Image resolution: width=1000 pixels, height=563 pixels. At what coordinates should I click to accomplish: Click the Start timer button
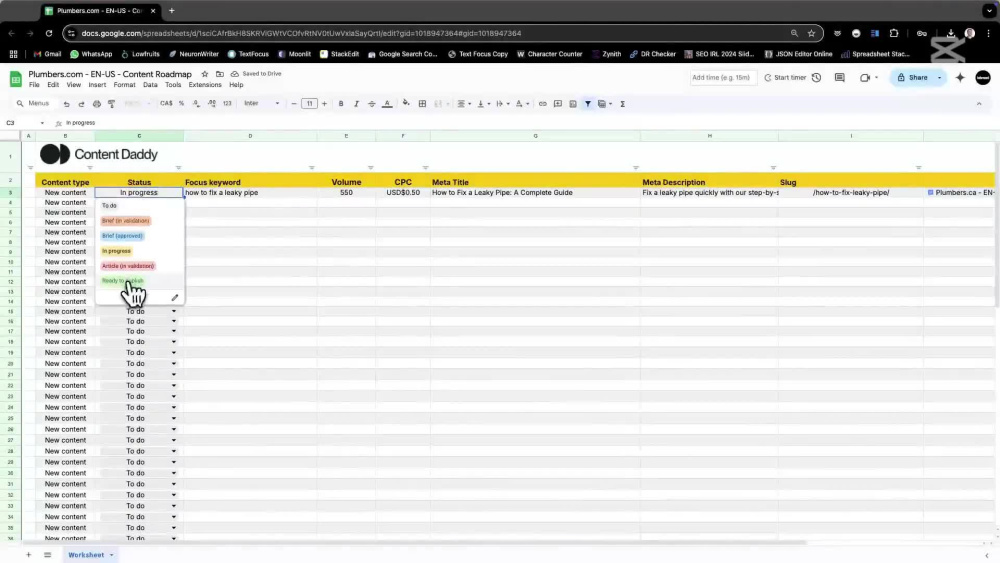[785, 78]
